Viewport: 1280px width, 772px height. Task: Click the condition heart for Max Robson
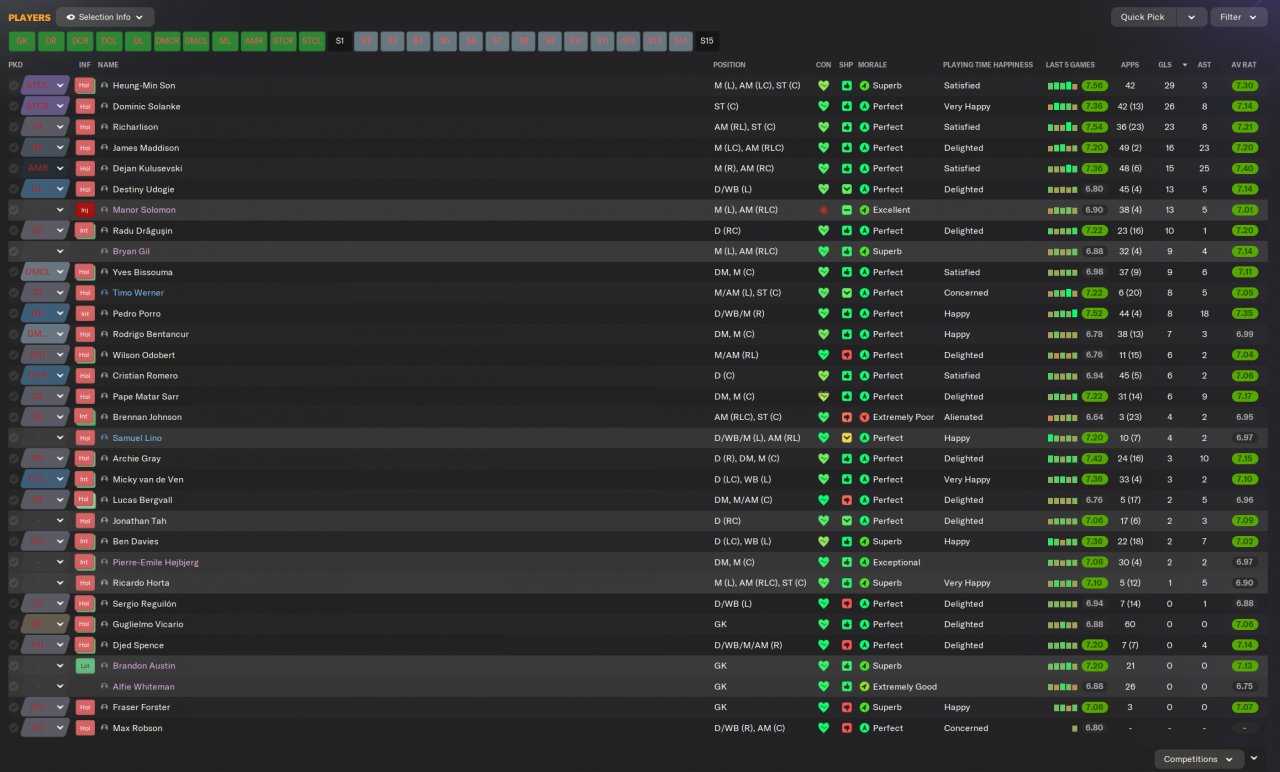(824, 728)
